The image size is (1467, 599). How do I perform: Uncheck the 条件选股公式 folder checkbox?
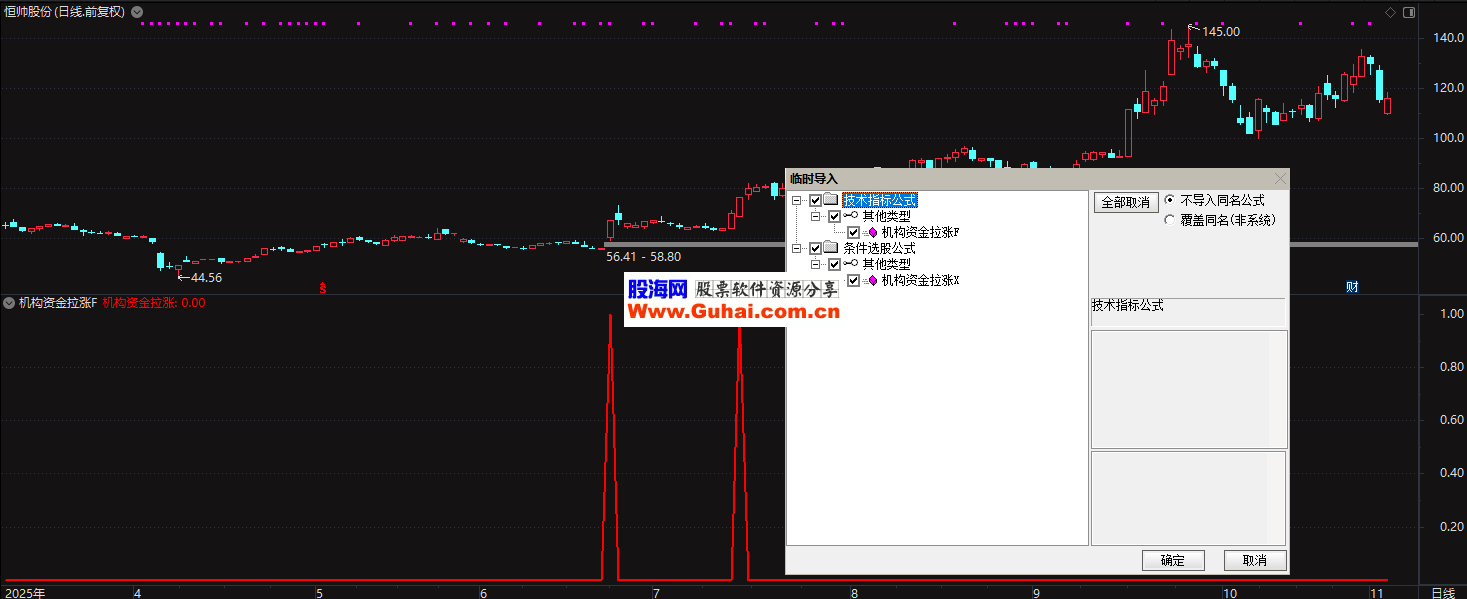tap(816, 248)
